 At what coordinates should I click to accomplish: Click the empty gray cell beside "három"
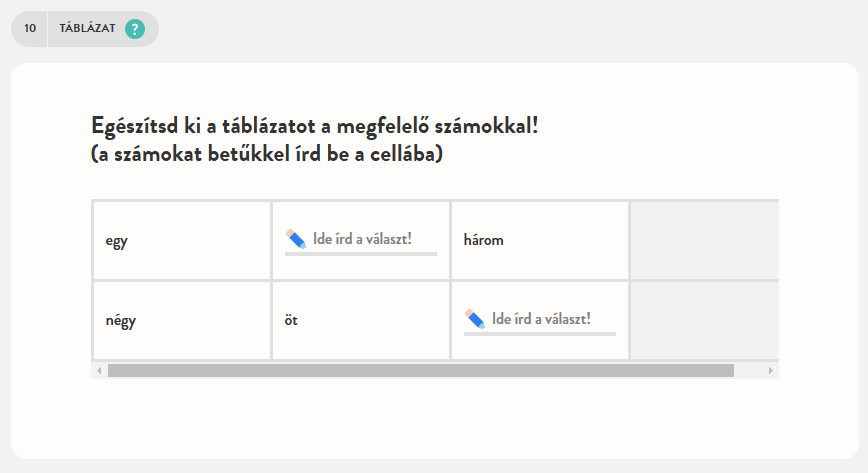click(704, 241)
